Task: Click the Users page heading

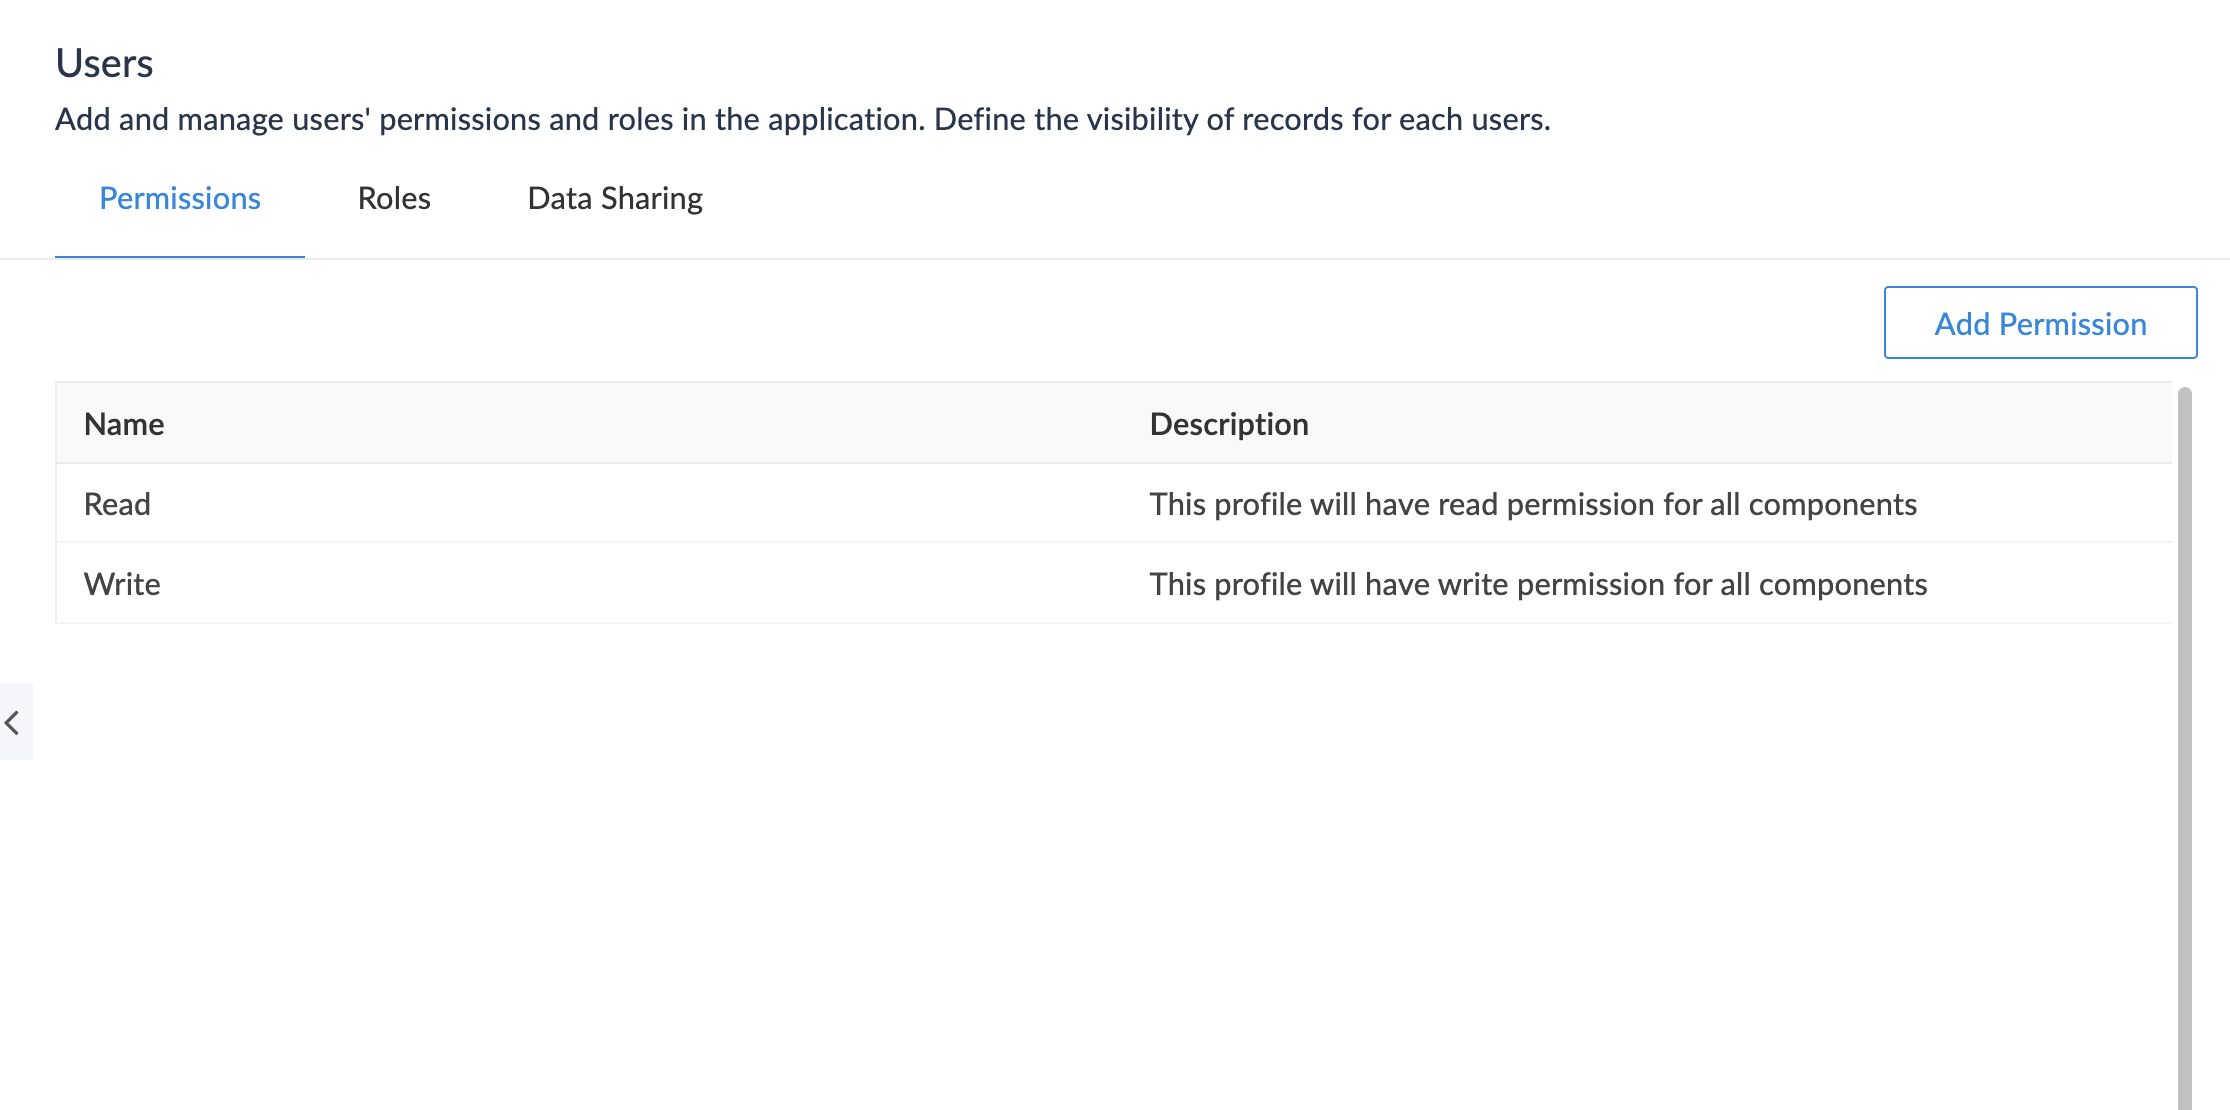Action: pyautogui.click(x=104, y=63)
